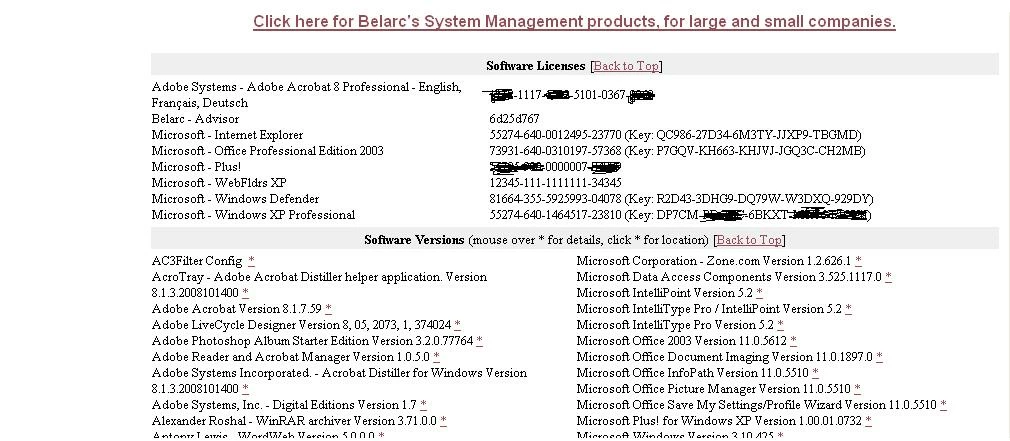The height and width of the screenshot is (441, 1010).
Task: Open the Digital Editions Version 1.7 asterisk
Action: pyautogui.click(x=423, y=405)
